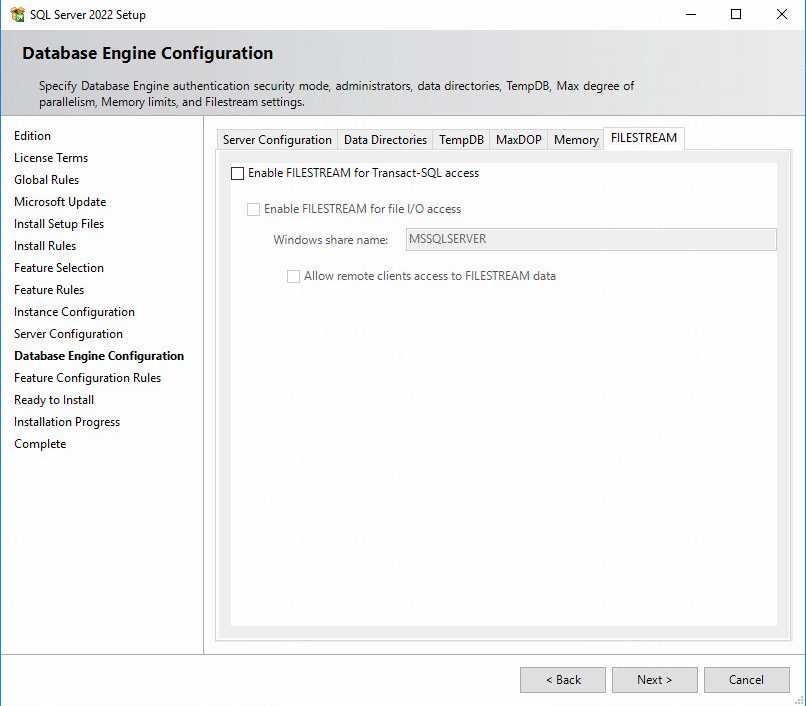Select Ready to Install step
The height and width of the screenshot is (706, 806).
54,400
